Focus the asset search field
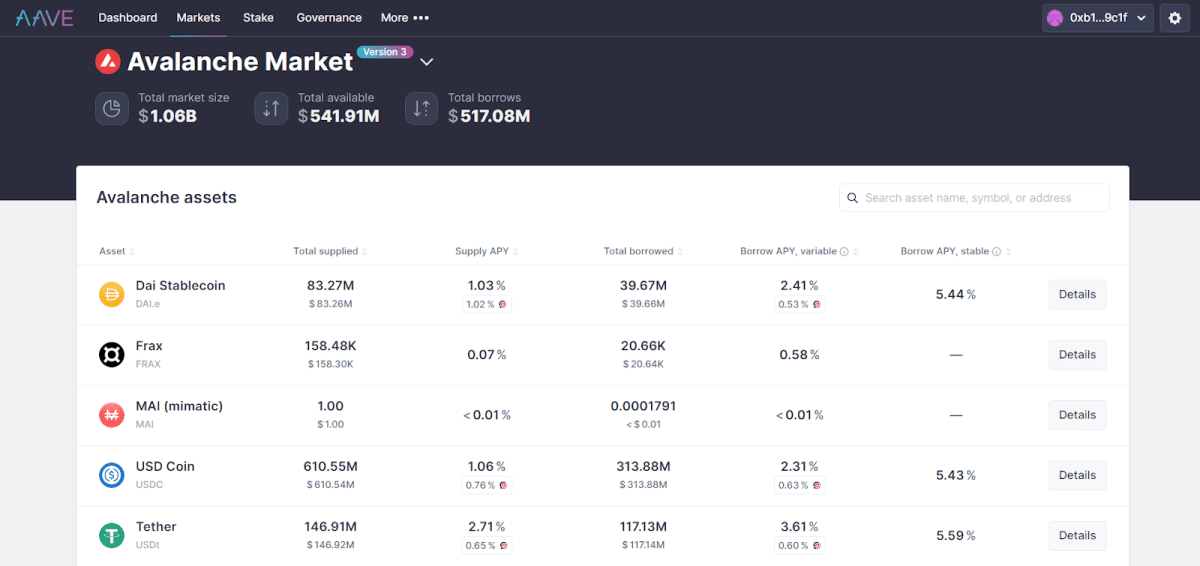The height and width of the screenshot is (566, 1200). tap(974, 198)
